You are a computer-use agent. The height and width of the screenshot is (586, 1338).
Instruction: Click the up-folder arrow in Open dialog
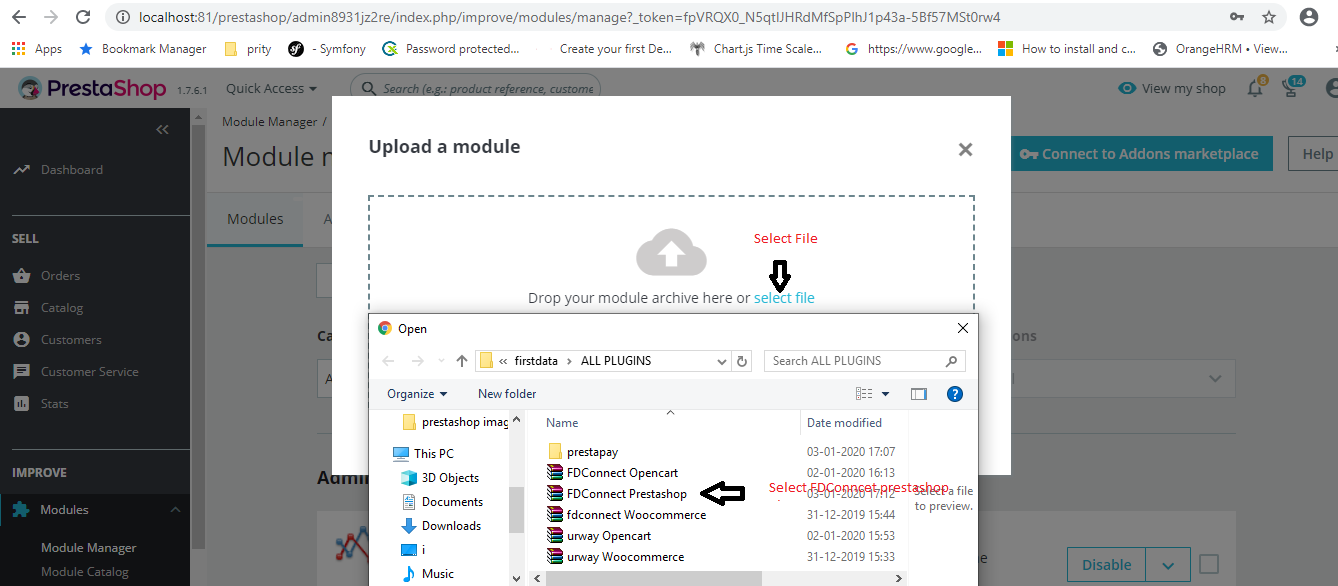(461, 361)
